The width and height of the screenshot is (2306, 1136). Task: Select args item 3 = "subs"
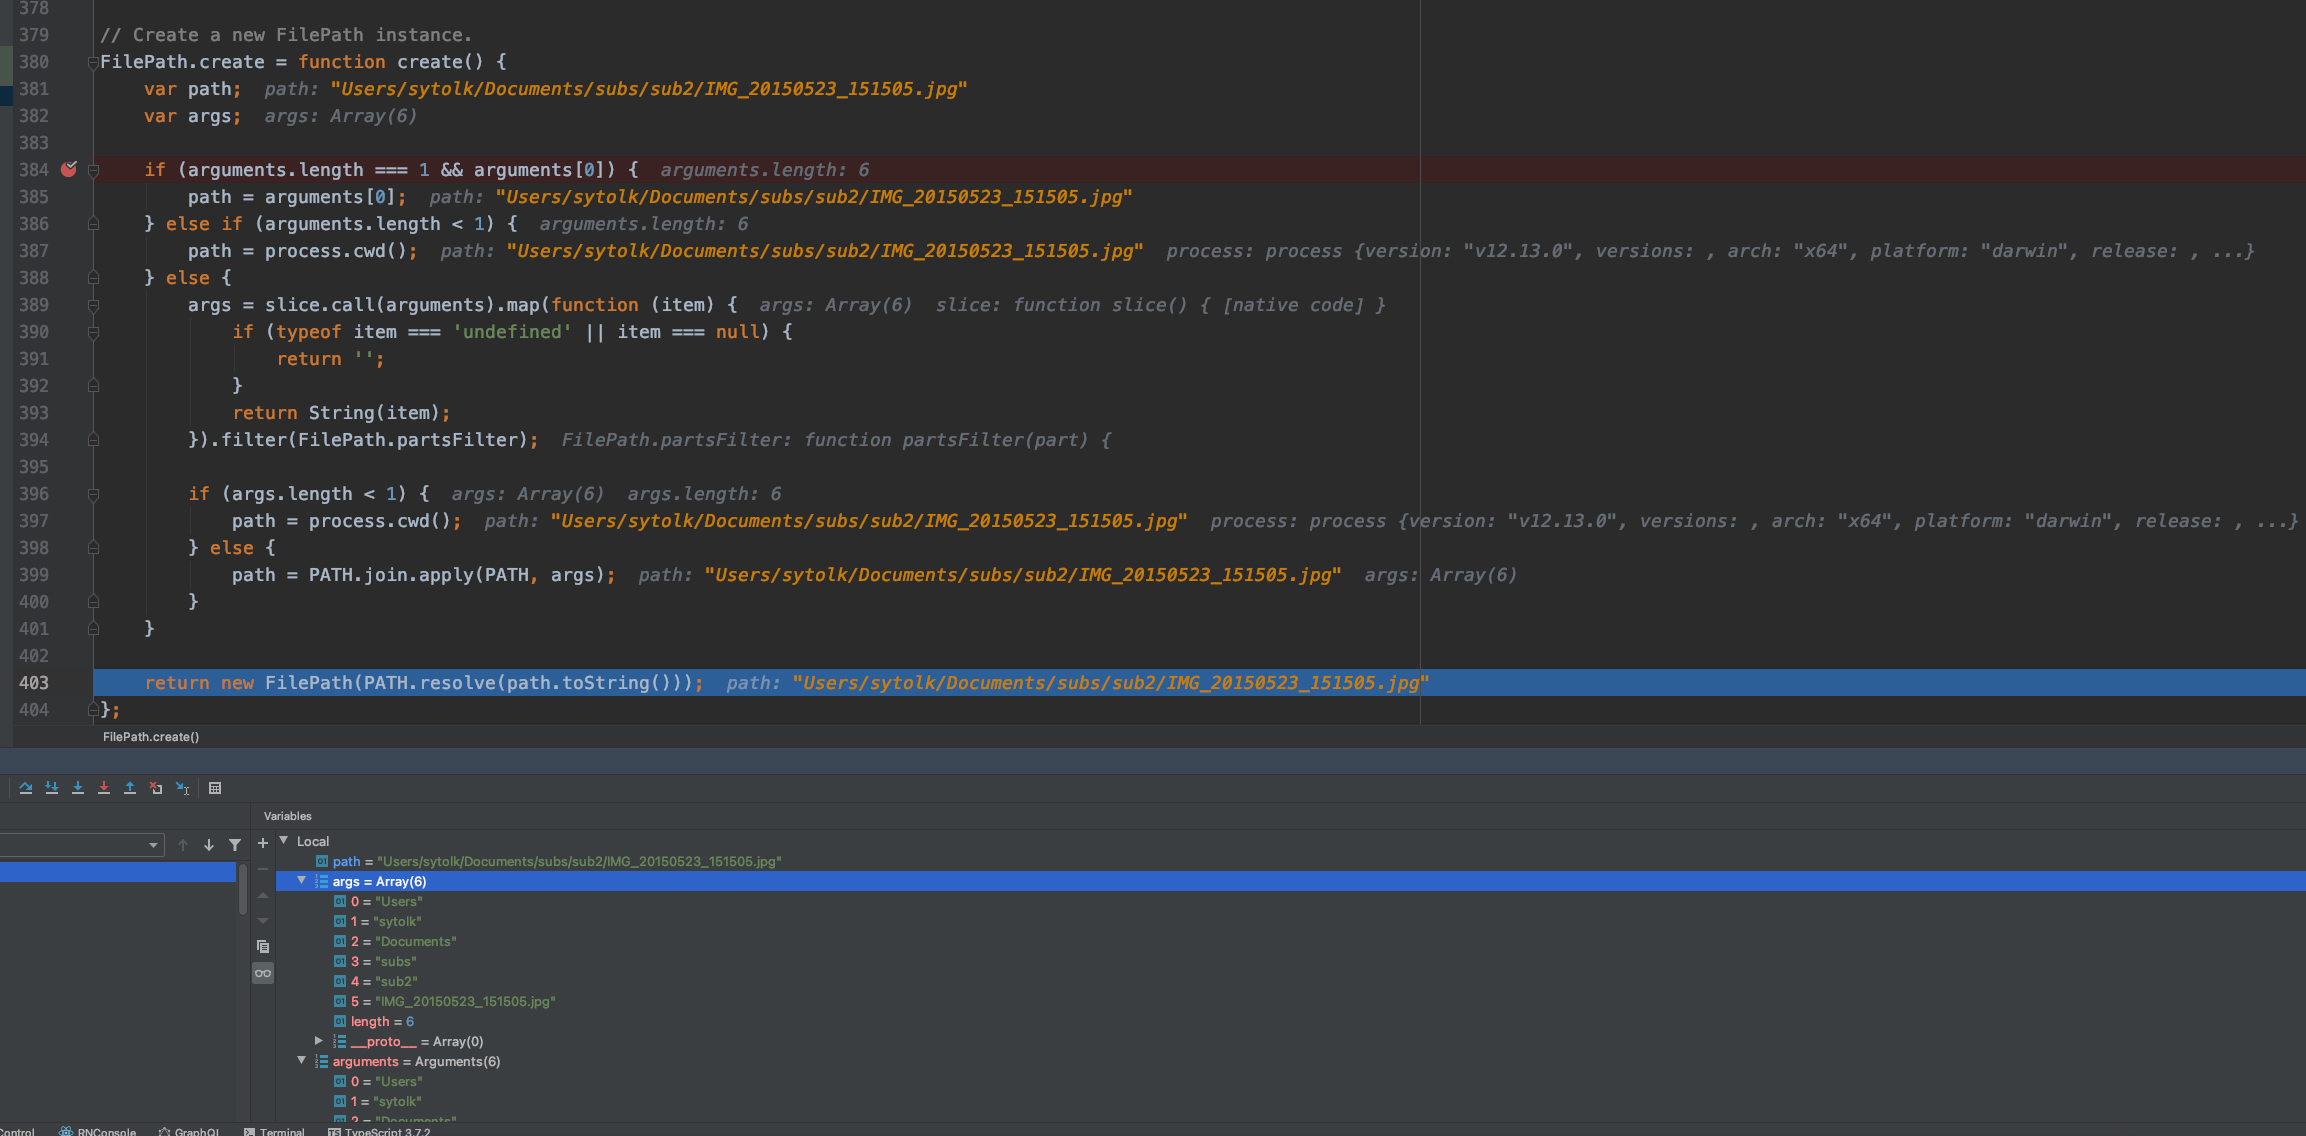click(1290, 961)
